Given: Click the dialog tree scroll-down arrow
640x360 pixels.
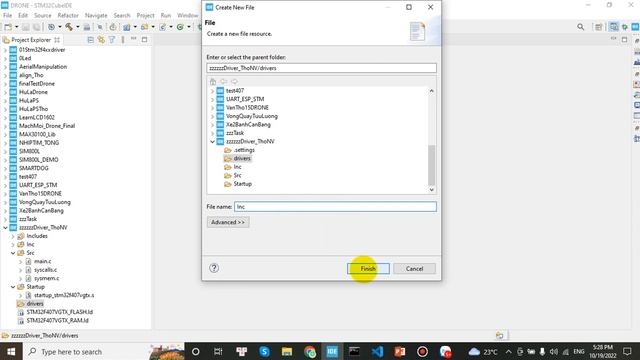Looking at the screenshot, I should point(431,189).
